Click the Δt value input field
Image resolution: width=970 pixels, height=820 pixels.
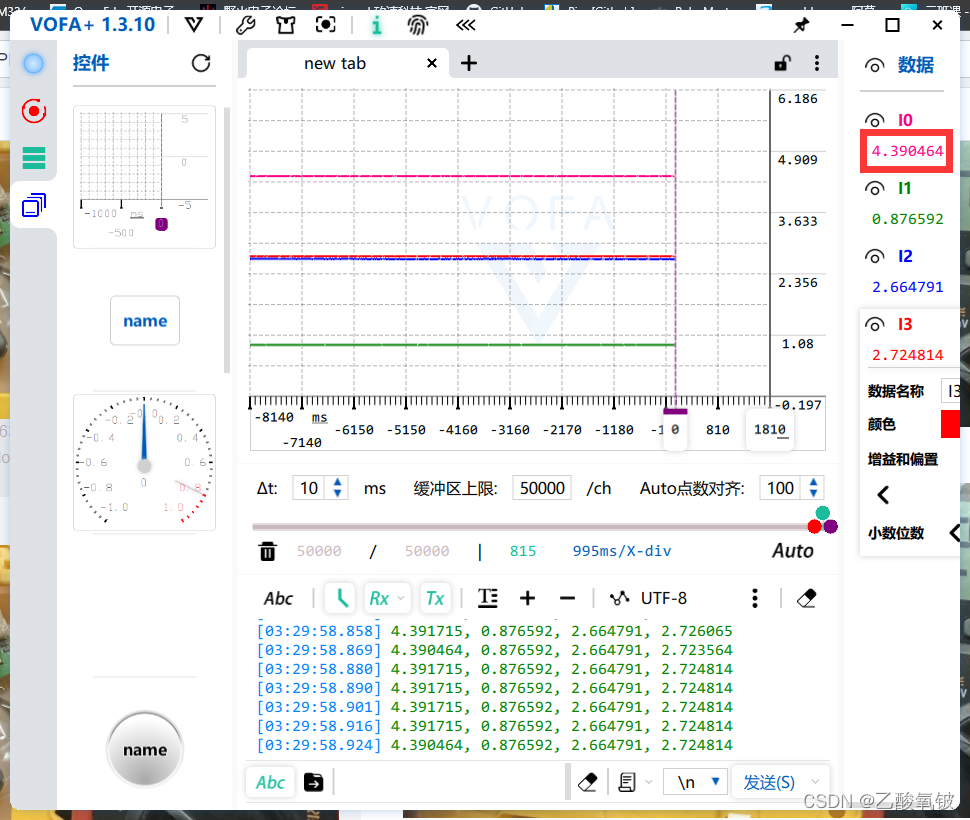click(x=311, y=488)
